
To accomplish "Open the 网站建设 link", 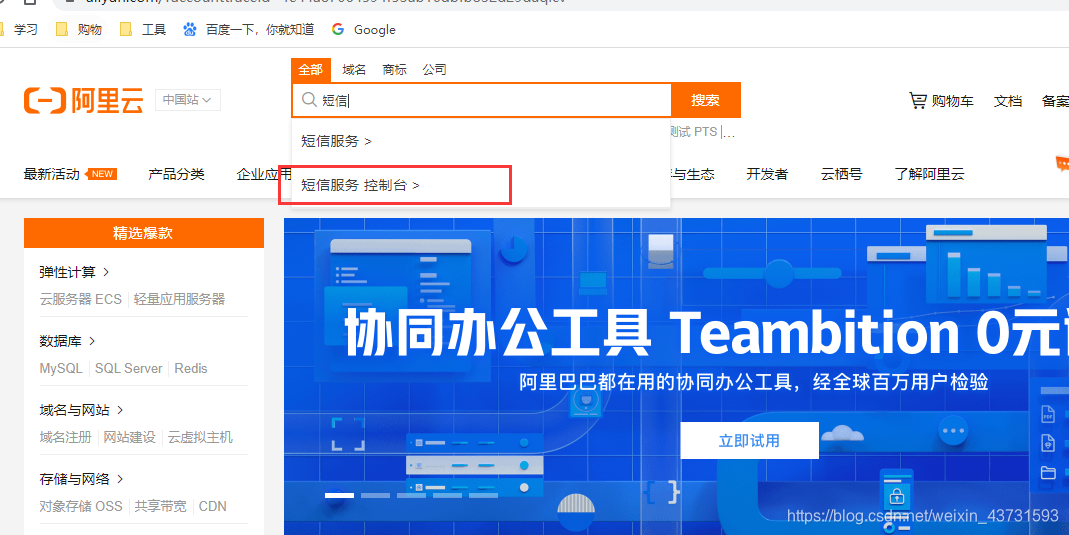I will [130, 437].
